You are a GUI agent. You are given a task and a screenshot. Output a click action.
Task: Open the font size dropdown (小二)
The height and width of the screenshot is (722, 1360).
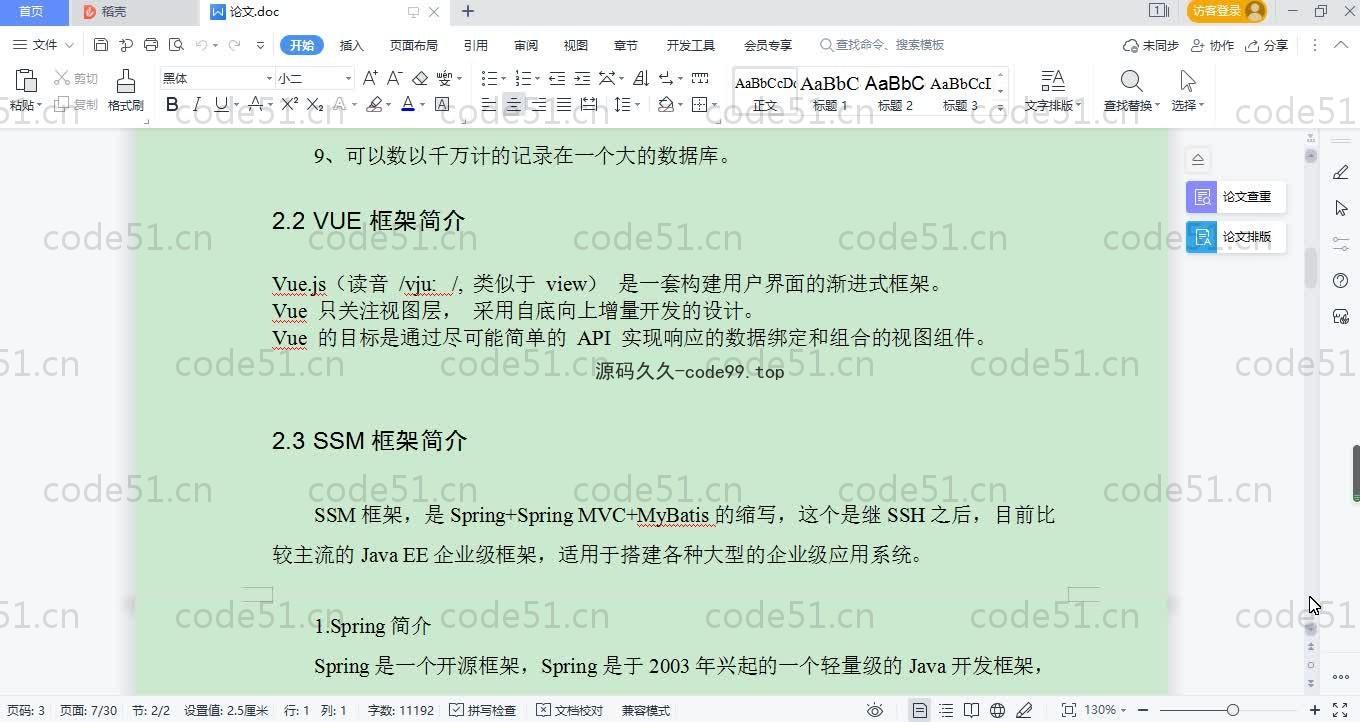(x=348, y=78)
